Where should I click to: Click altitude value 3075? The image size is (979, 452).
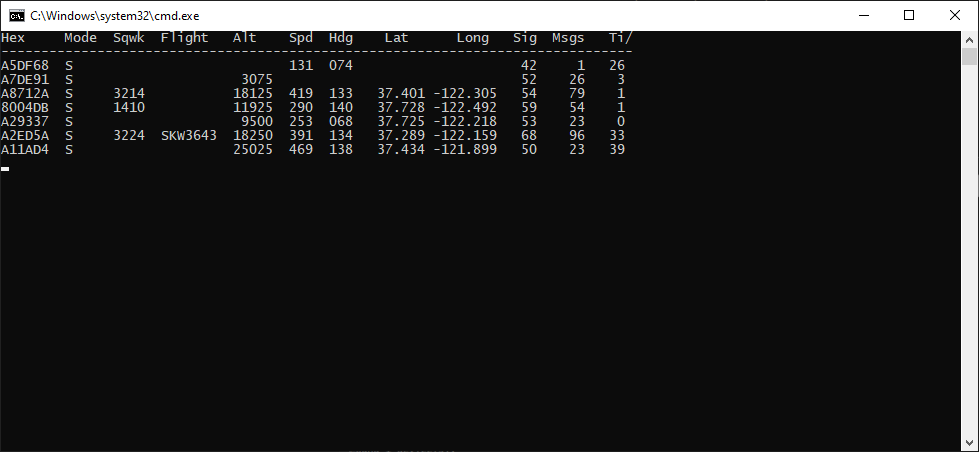click(257, 79)
